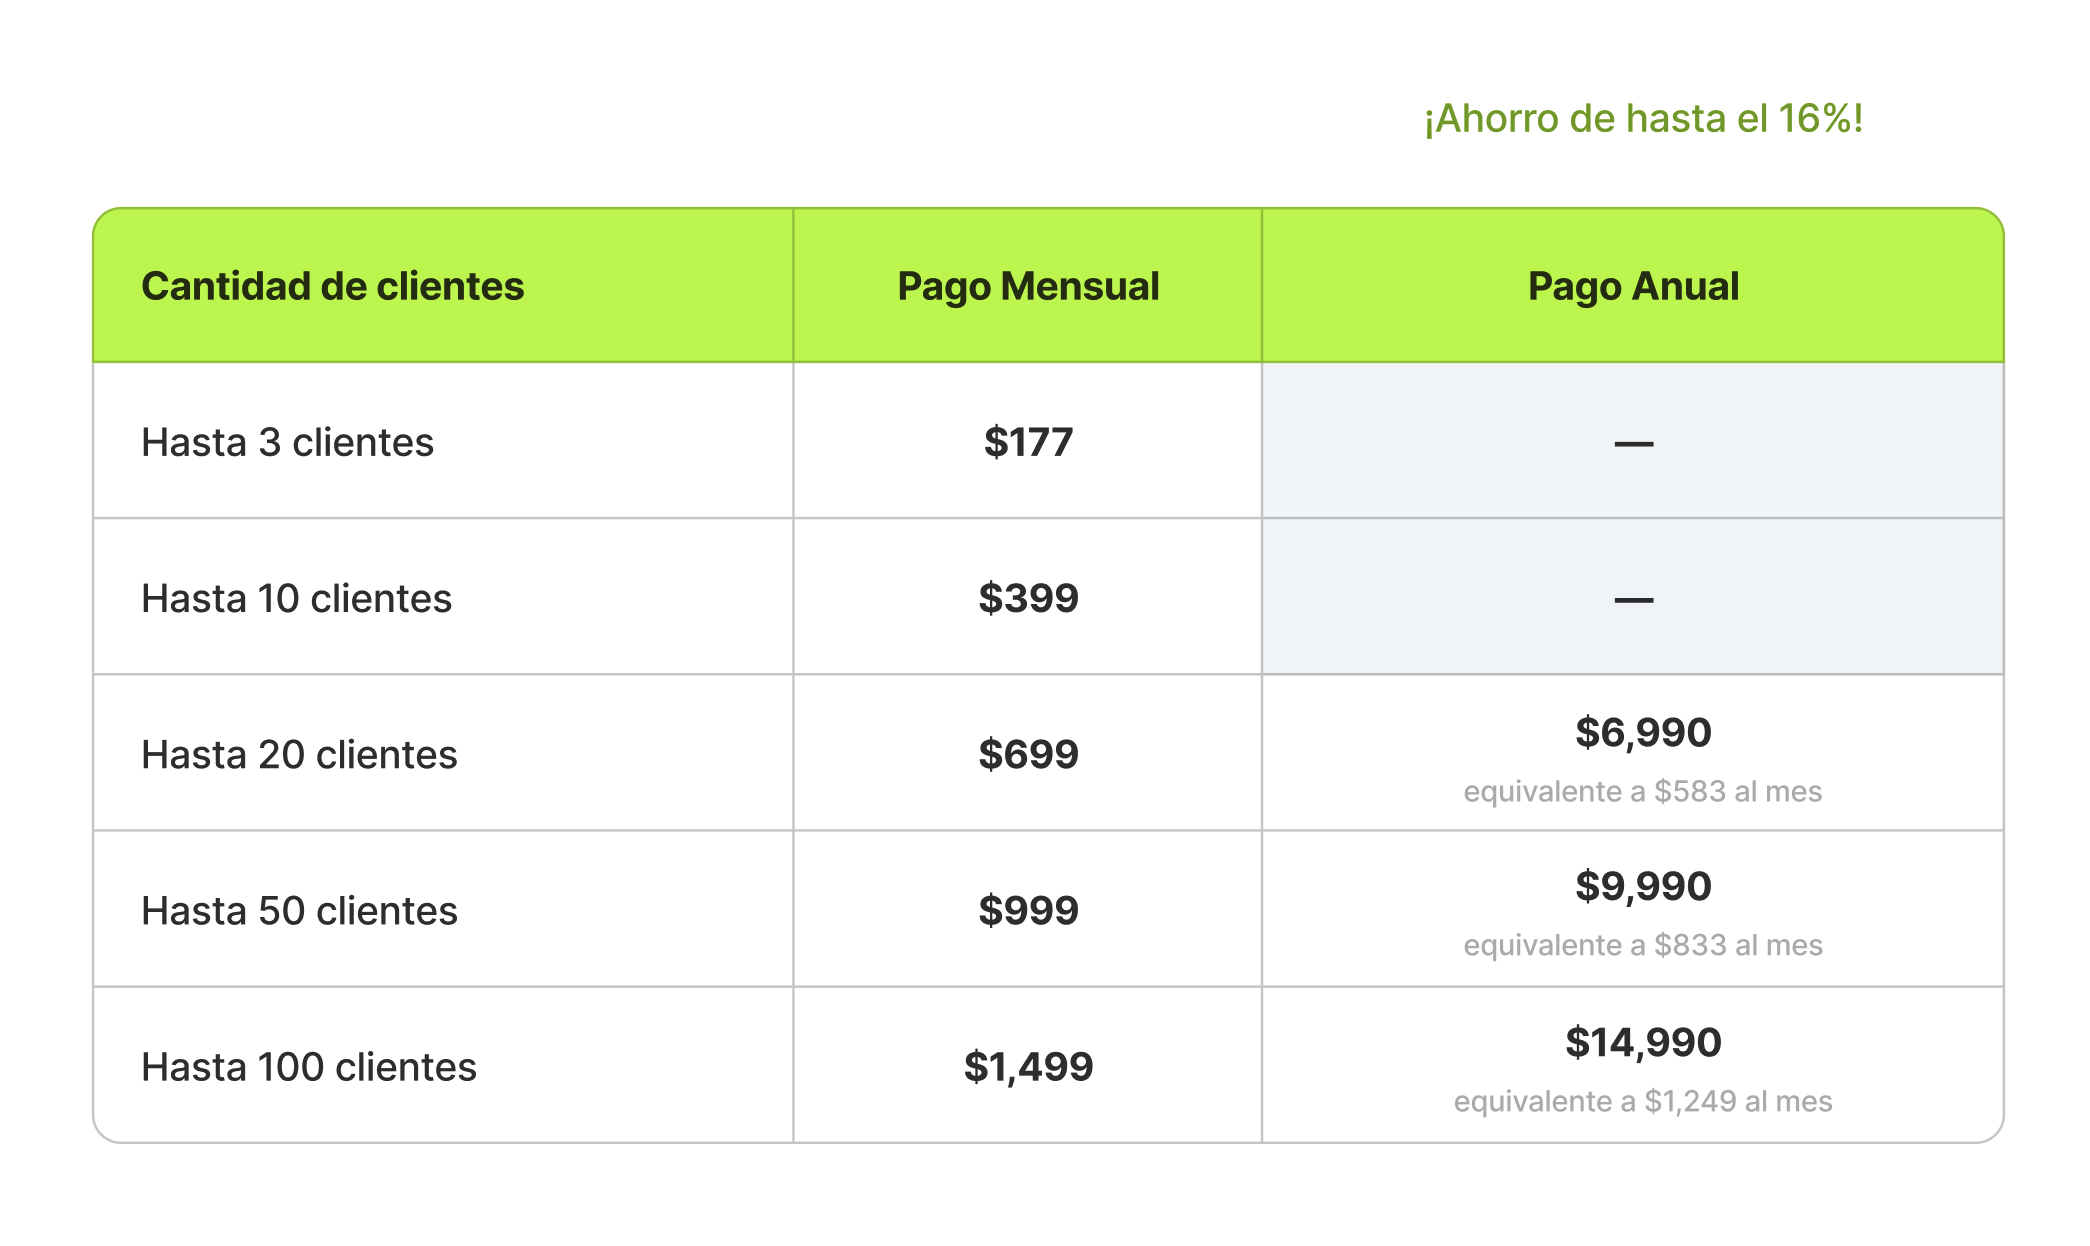Image resolution: width=2090 pixels, height=1246 pixels.
Task: Pick the $999 monthly price
Action: (1028, 911)
